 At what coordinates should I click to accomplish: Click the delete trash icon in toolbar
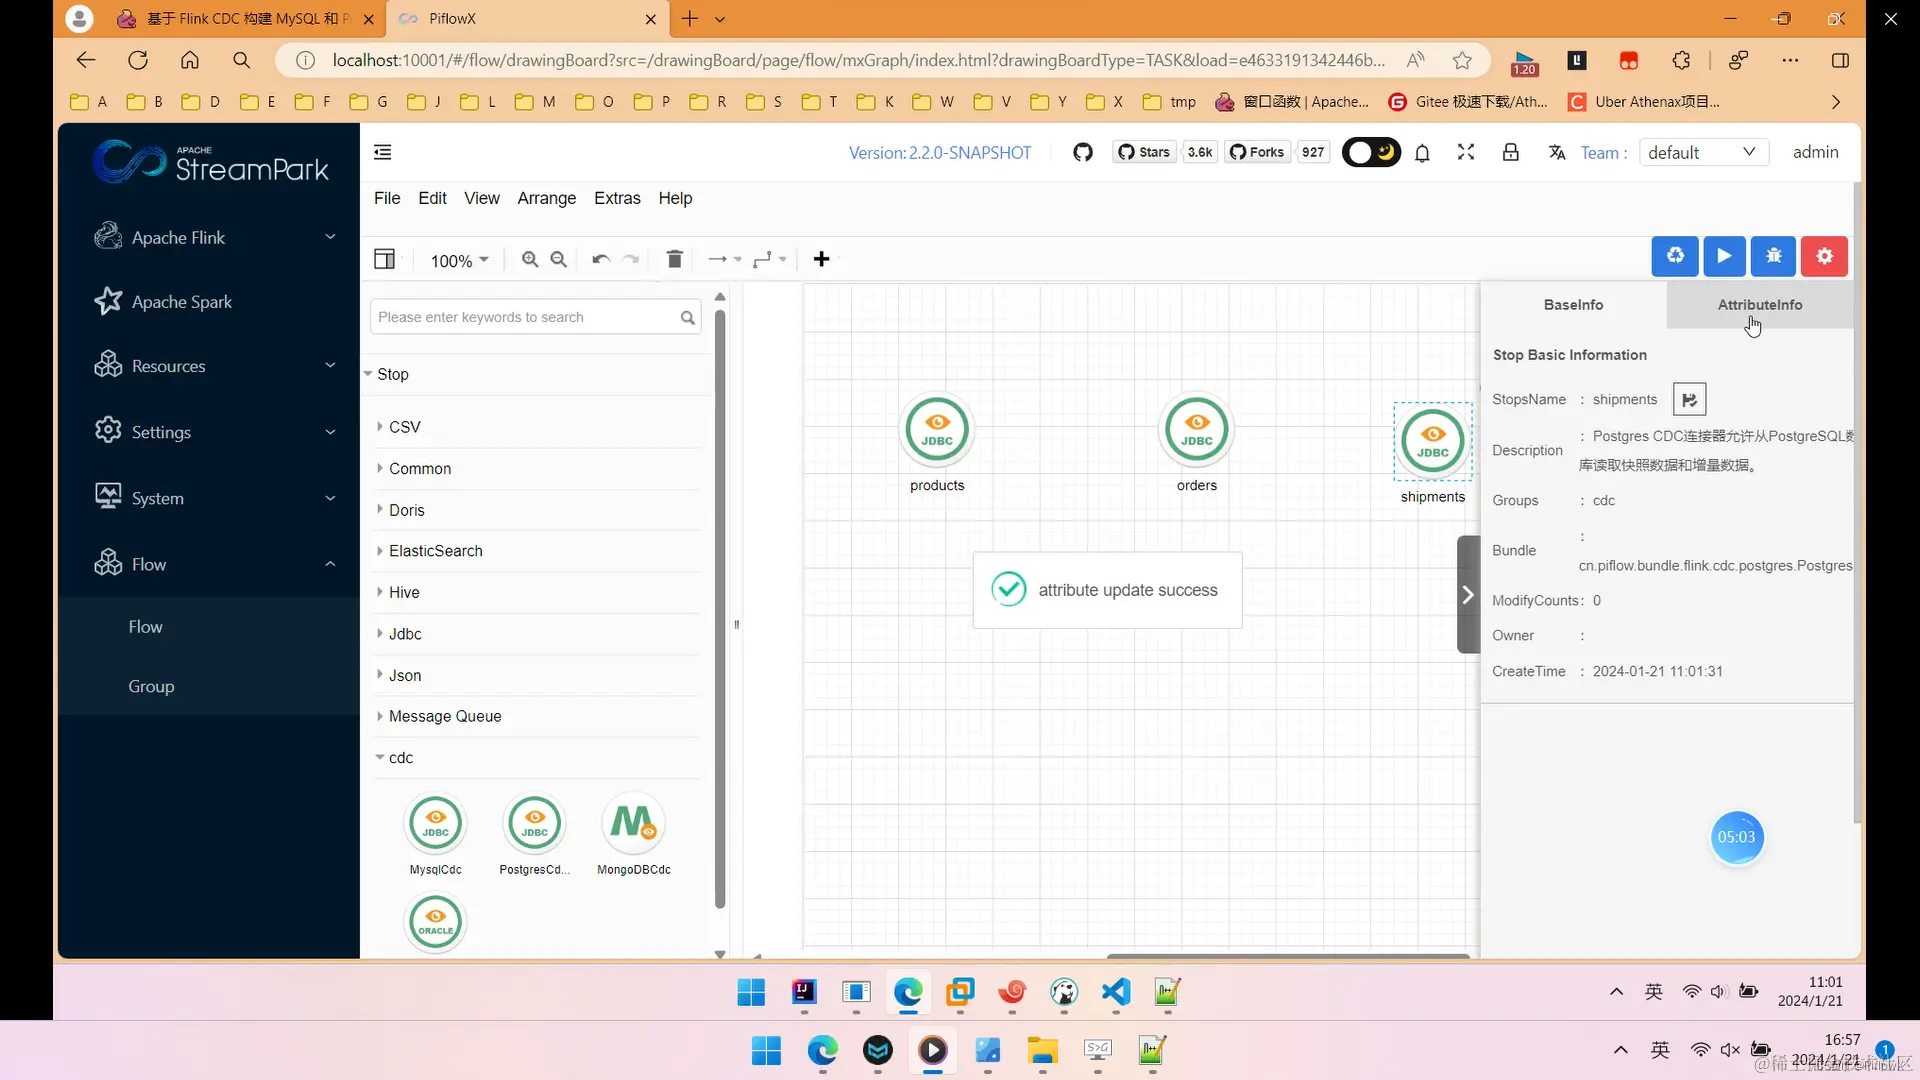(x=675, y=260)
